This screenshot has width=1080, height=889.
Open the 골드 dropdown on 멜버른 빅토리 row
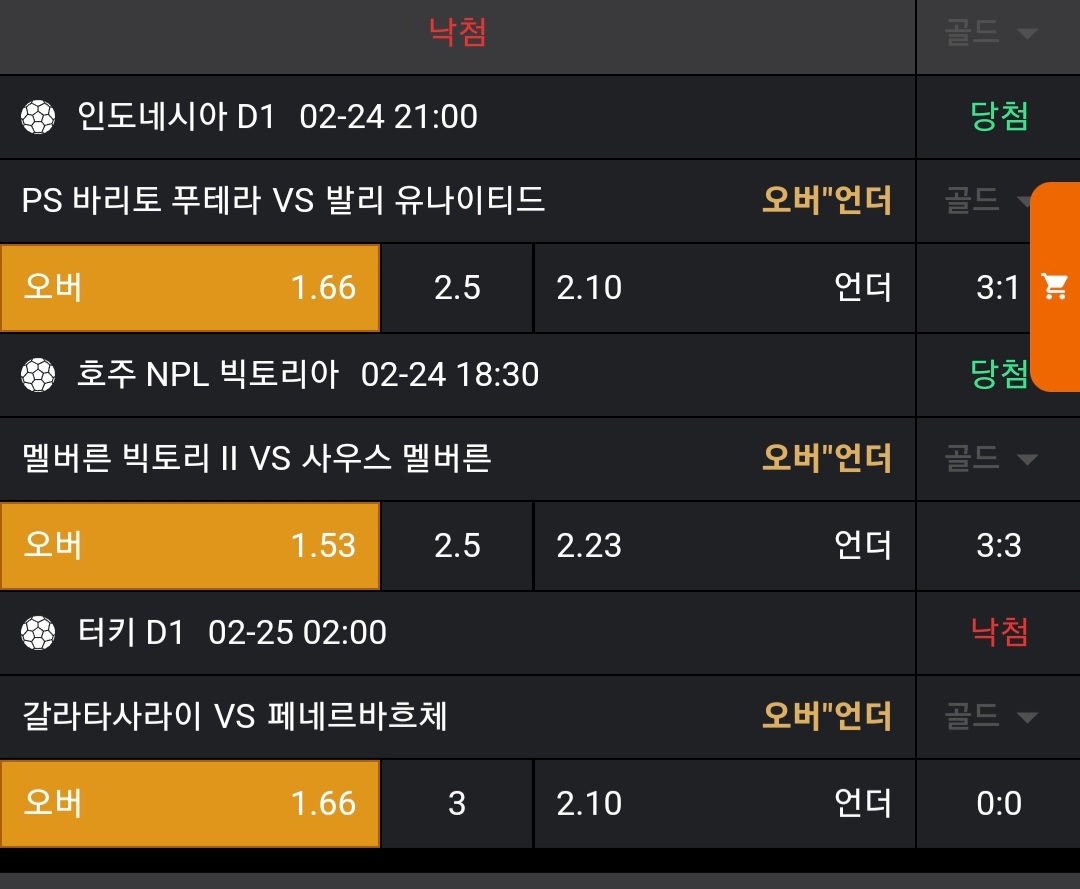(990, 459)
